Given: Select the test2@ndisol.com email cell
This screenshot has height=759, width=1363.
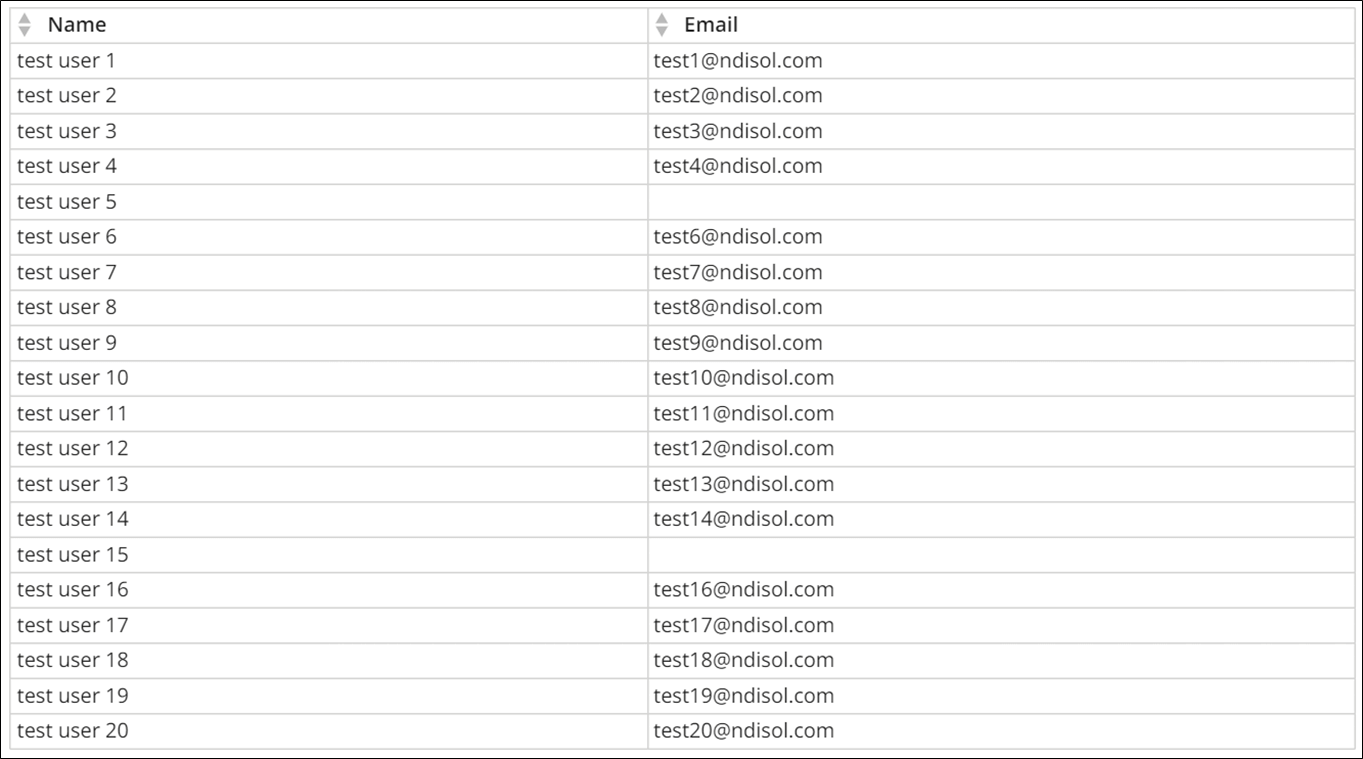Looking at the screenshot, I should 1000,96.
